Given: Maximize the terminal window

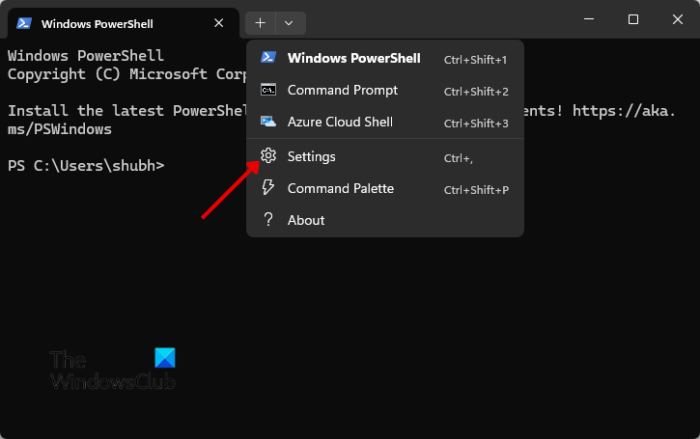Looking at the screenshot, I should tap(633, 20).
